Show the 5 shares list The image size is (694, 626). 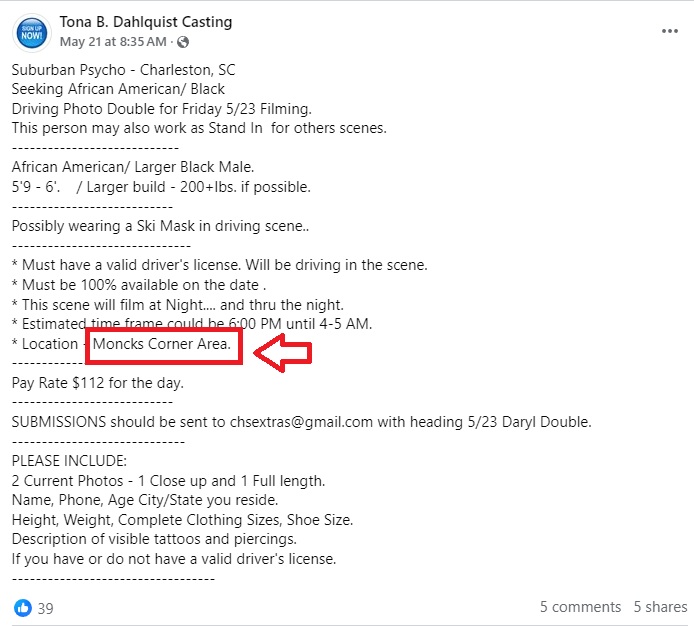(x=660, y=607)
